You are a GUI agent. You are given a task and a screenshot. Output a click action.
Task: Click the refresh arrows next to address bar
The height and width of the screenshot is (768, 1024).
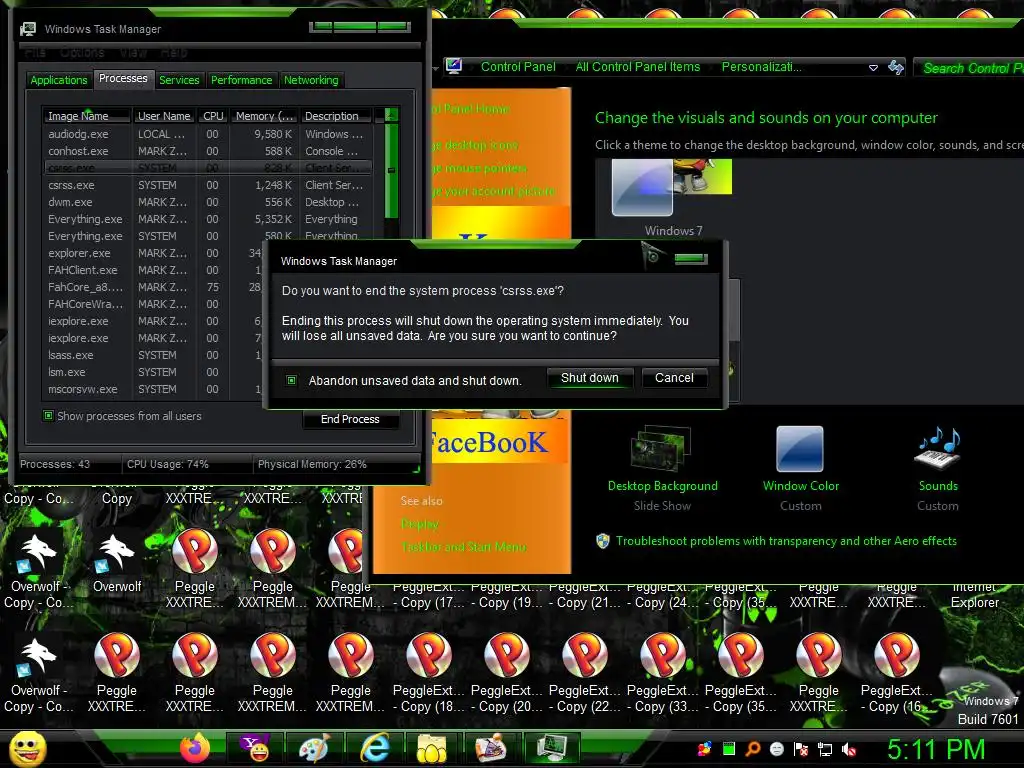[x=896, y=67]
